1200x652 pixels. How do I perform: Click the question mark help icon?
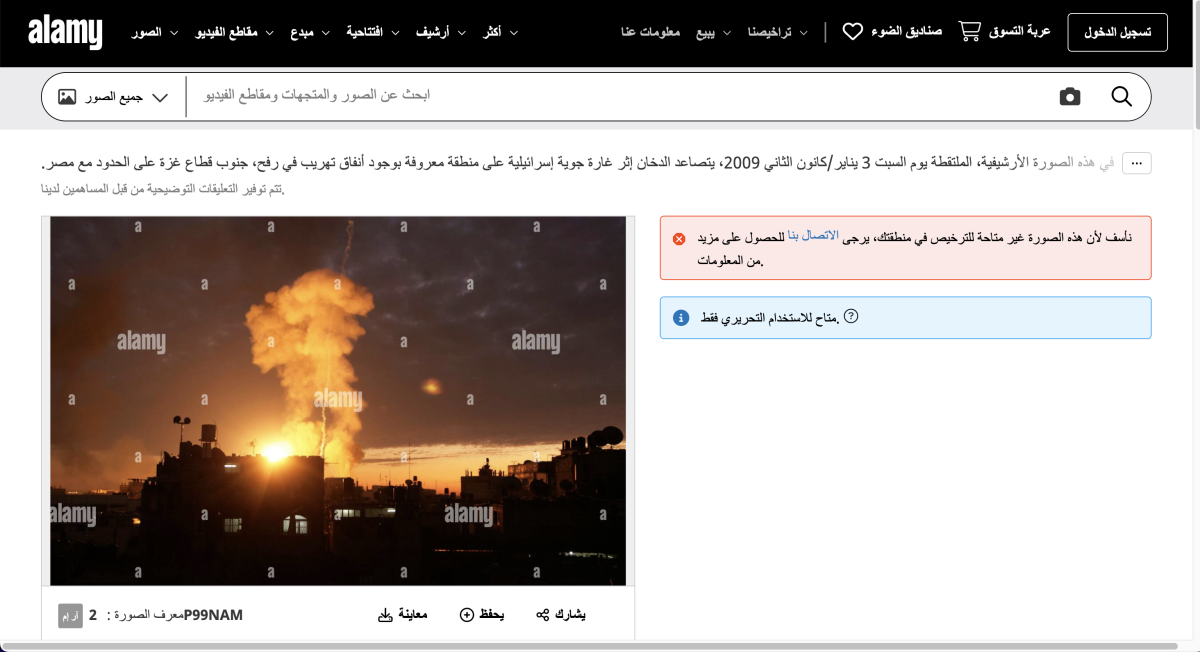[x=851, y=315]
